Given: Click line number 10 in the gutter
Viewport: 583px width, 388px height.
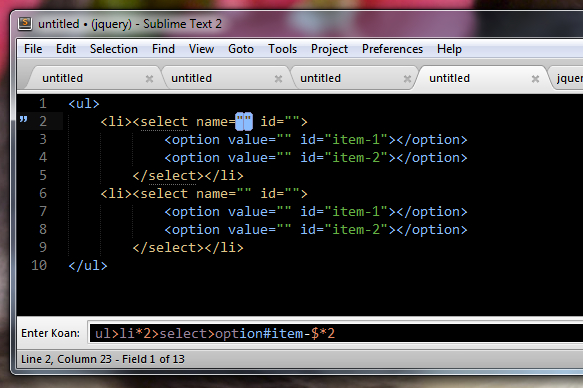Looking at the screenshot, I should 39,265.
